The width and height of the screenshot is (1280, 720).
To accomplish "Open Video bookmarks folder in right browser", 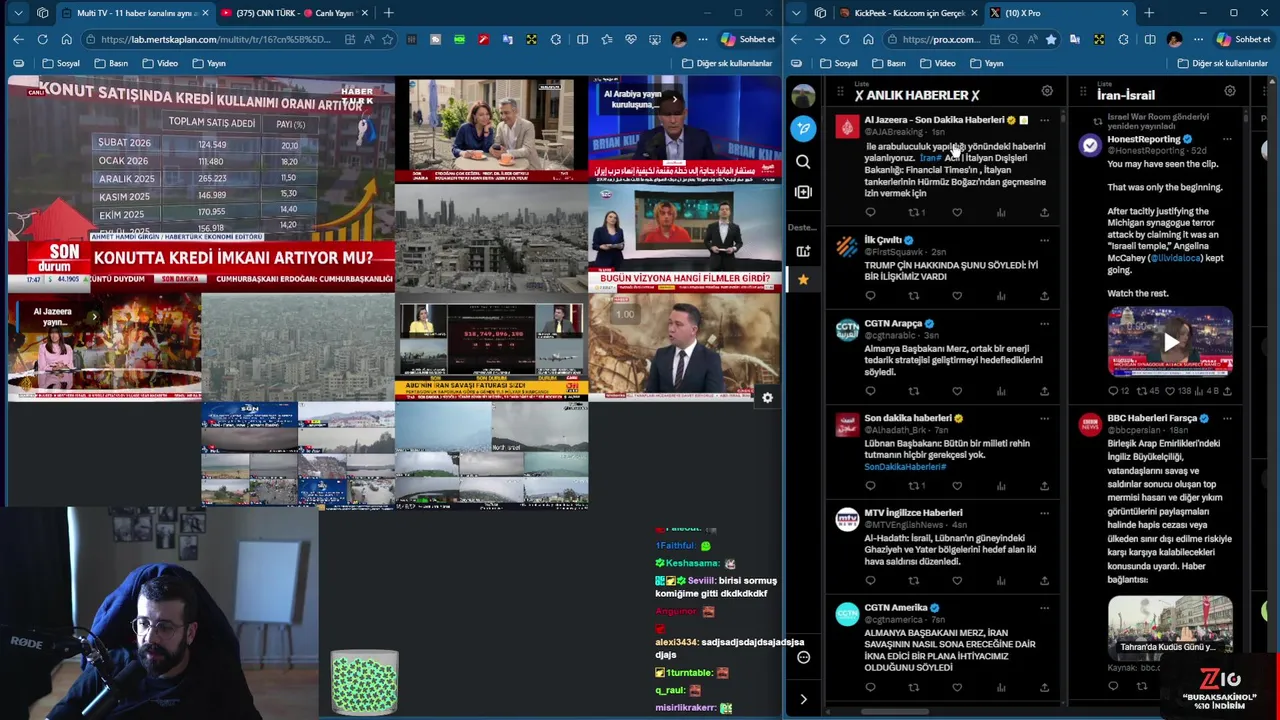I will tap(938, 63).
